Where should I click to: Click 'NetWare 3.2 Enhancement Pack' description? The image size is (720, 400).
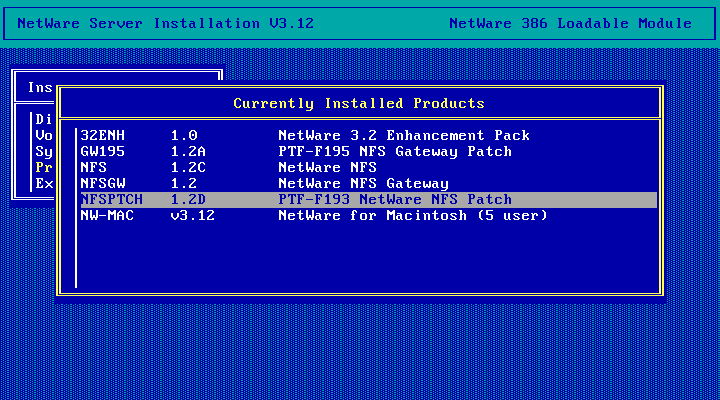coord(404,135)
